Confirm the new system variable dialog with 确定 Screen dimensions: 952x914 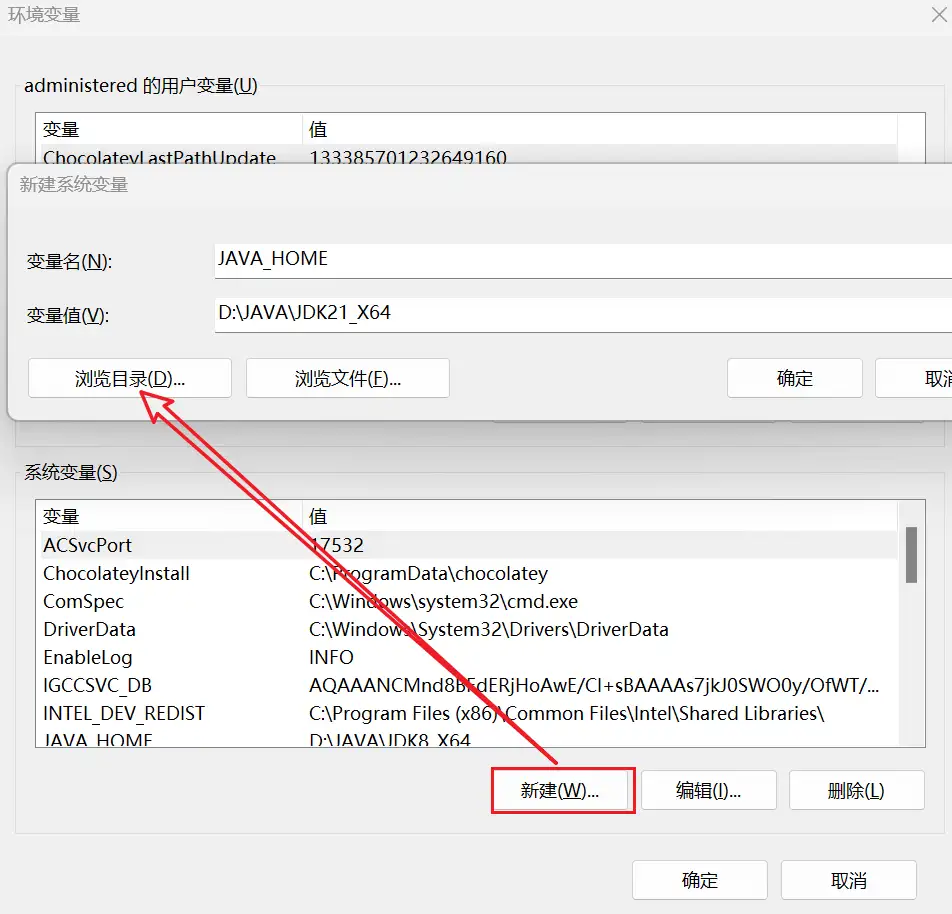click(x=794, y=379)
